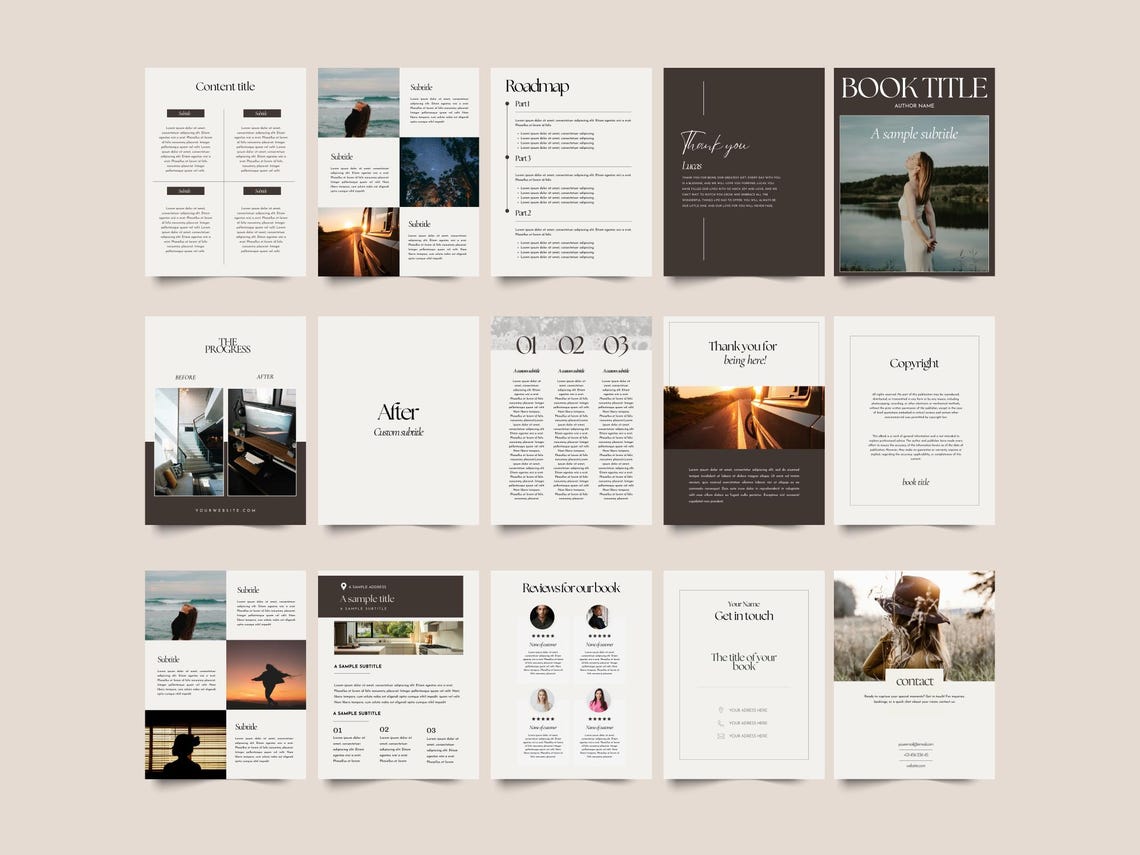
Task: Open the Content title page thumbnail
Action: click(225, 172)
